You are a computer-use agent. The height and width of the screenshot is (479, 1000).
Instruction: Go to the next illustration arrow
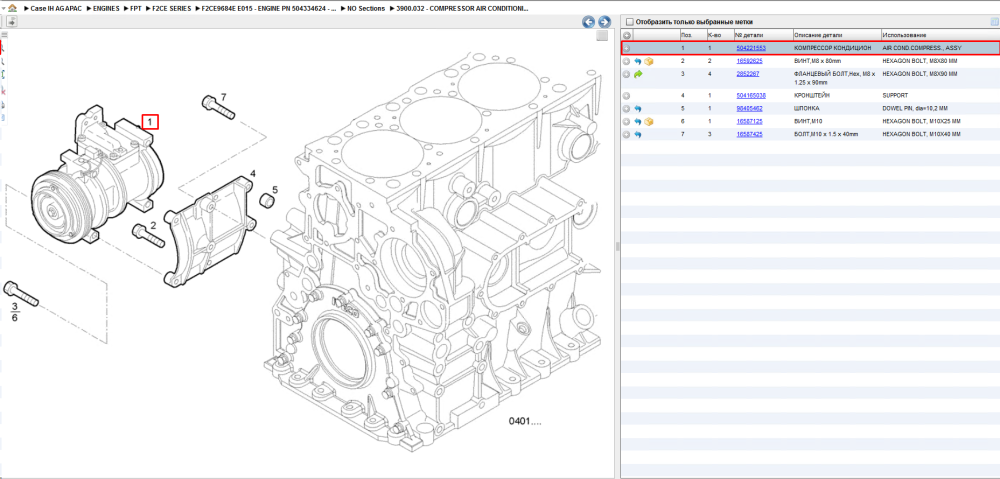coord(604,22)
